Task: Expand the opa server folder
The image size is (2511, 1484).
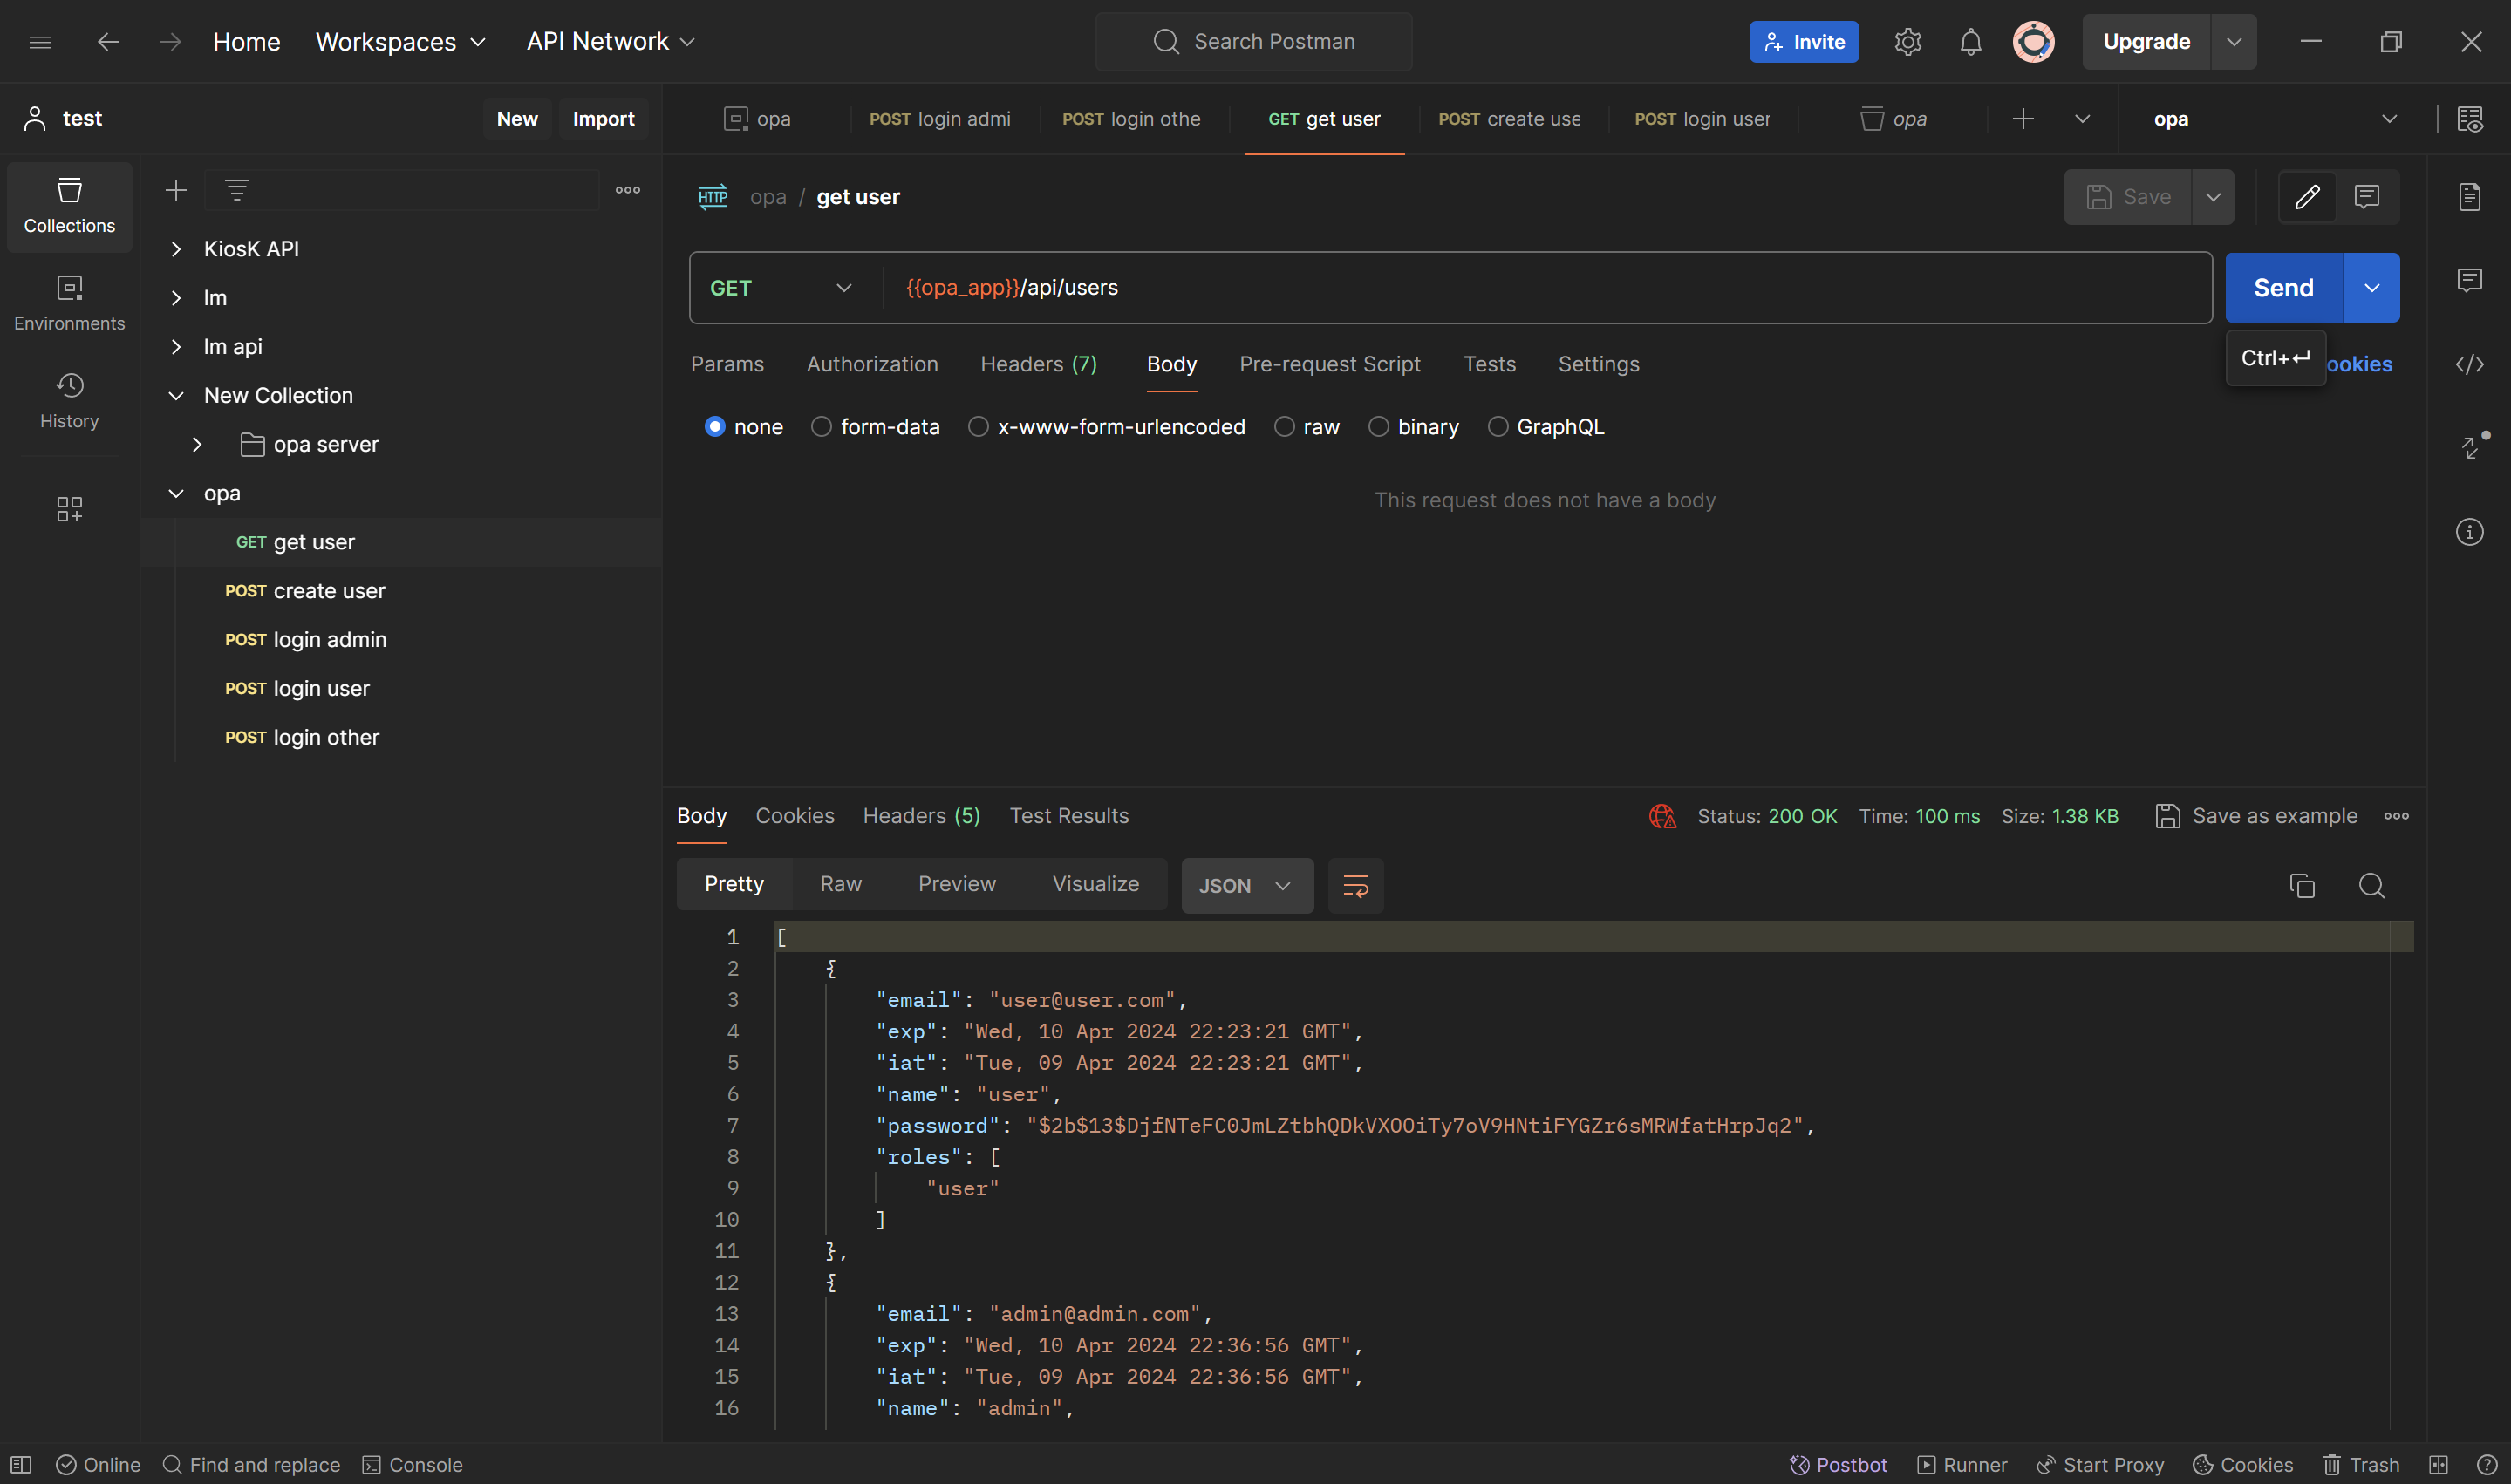Action: 197,445
